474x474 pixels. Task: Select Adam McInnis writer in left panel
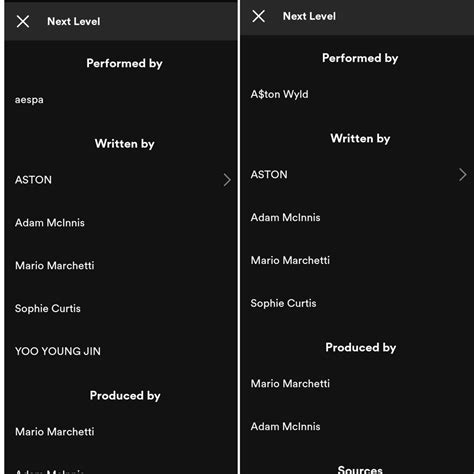pyautogui.click(x=50, y=223)
